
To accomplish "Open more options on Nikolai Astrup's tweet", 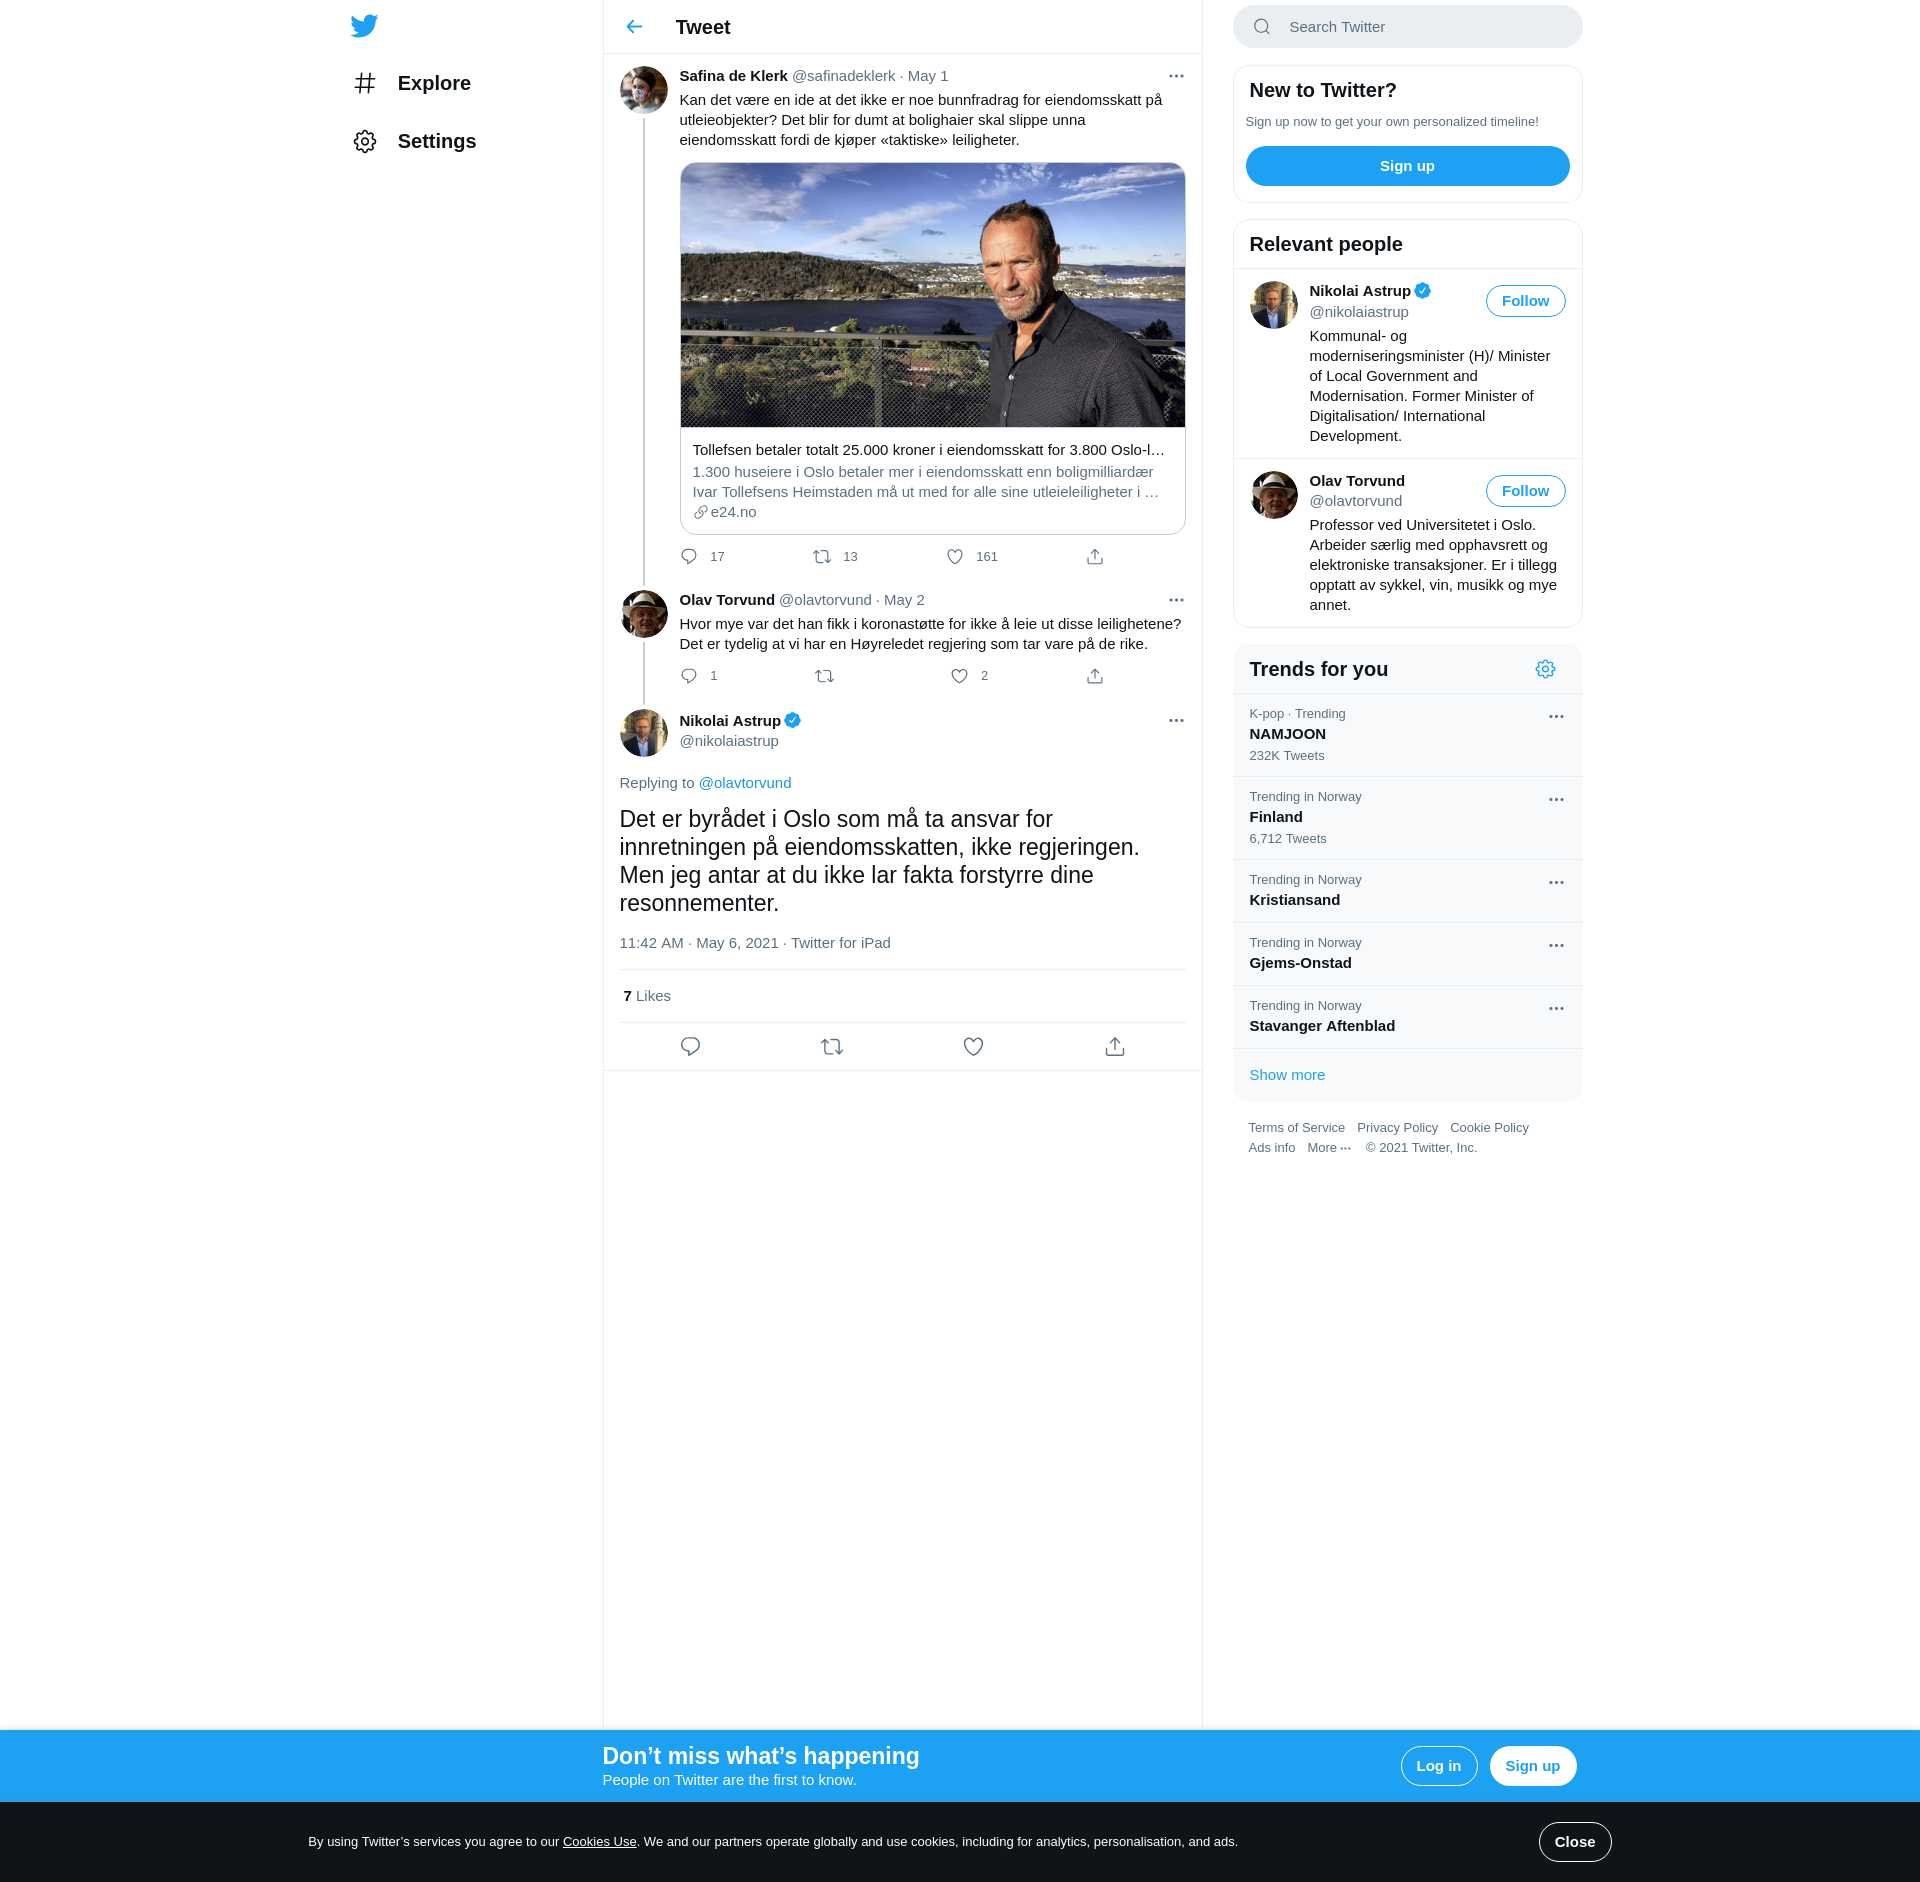I will point(1176,720).
